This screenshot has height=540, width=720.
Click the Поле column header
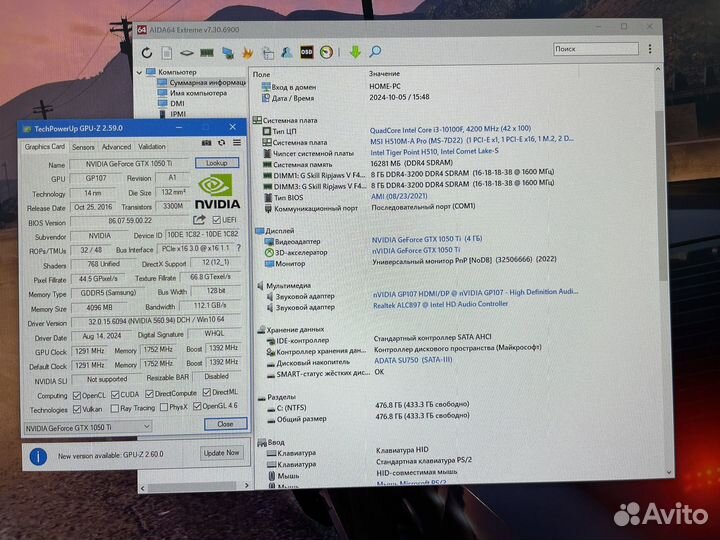tap(262, 74)
